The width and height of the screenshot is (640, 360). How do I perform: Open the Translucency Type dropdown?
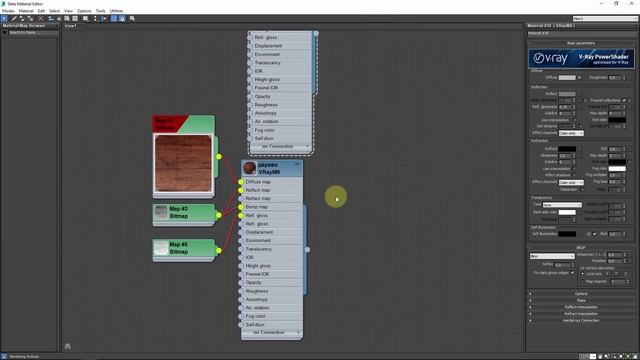562,205
